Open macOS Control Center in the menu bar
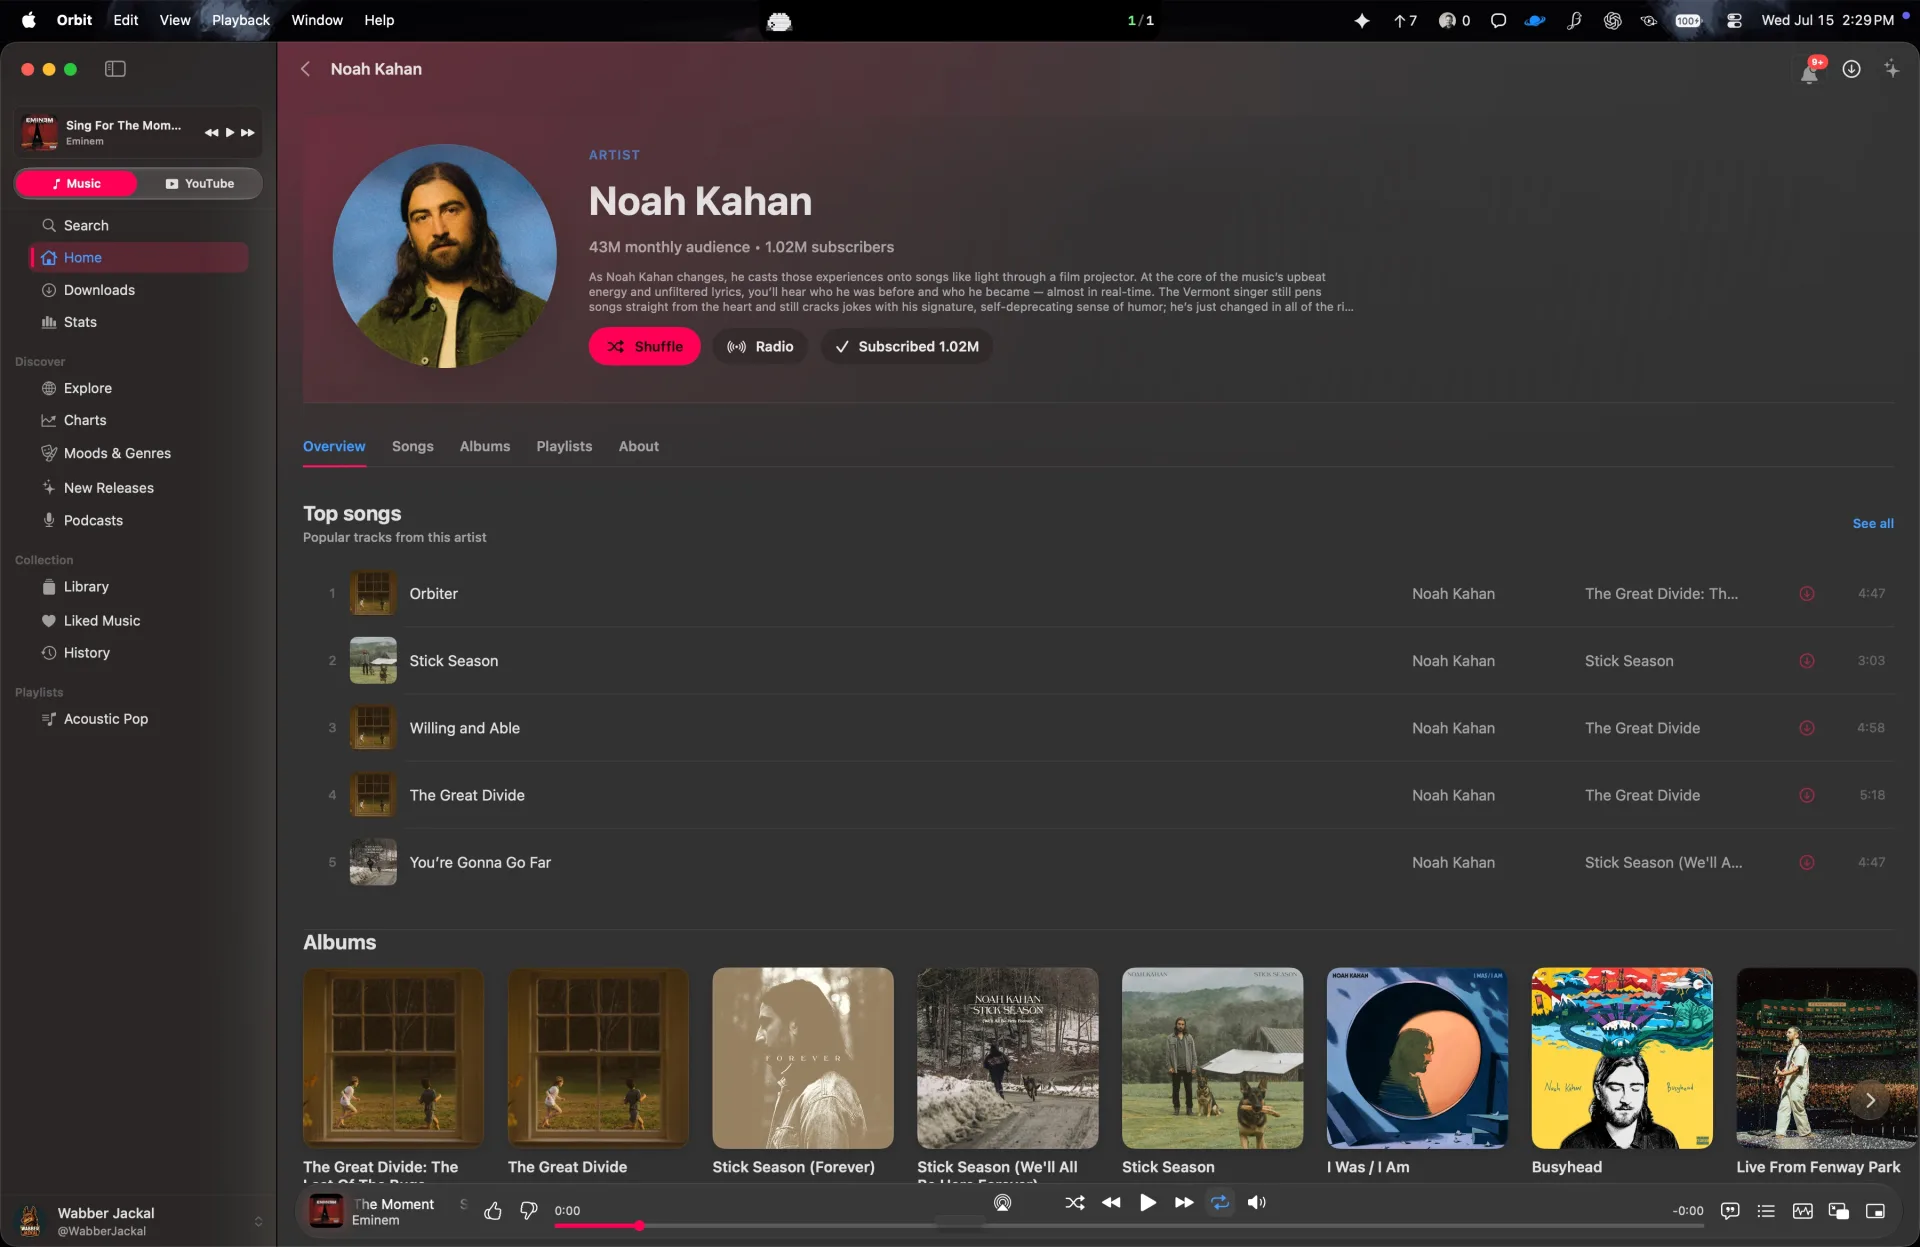The image size is (1920, 1247). click(1734, 20)
